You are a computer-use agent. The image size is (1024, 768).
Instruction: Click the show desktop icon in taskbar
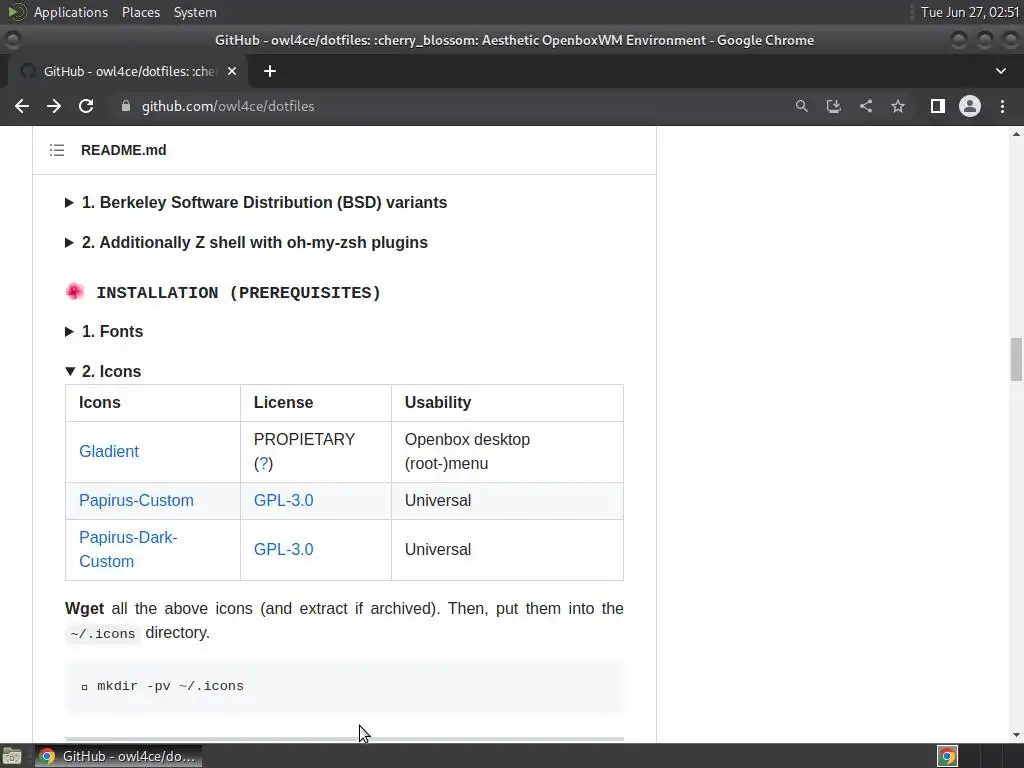coord(12,756)
